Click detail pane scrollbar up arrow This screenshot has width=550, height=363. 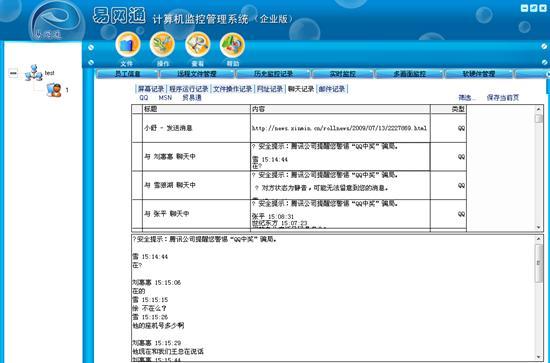(x=539, y=239)
